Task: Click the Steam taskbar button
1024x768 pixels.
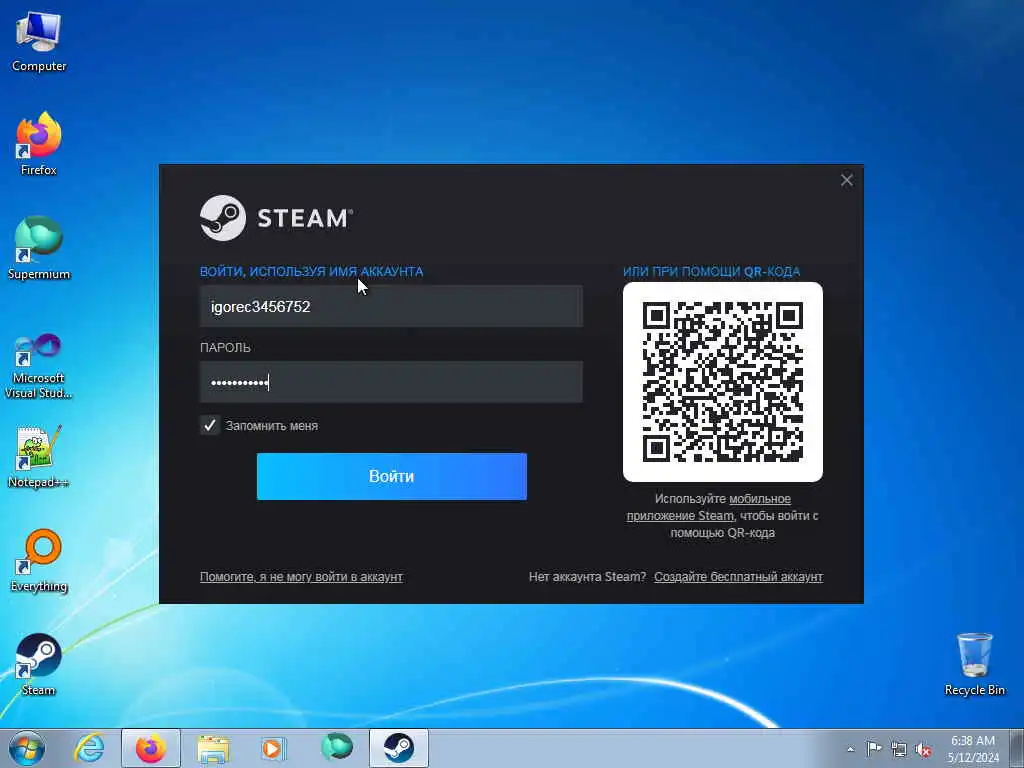Action: 398,748
